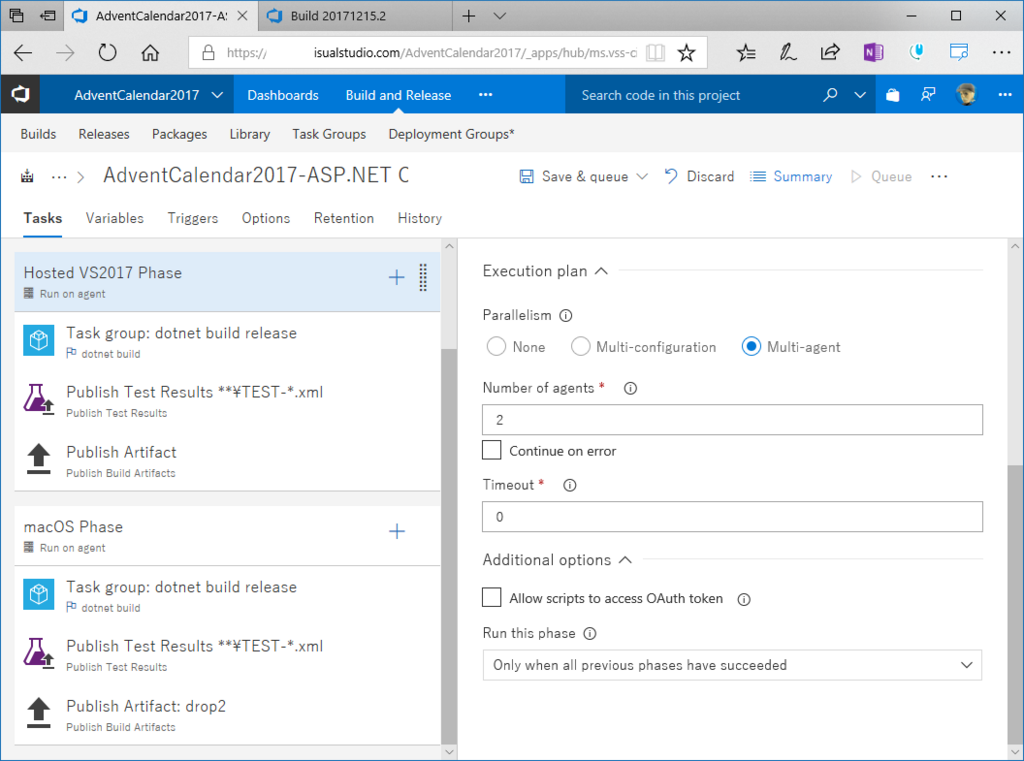This screenshot has height=761, width=1024.
Task: Select the macOS Phase header
Action: pyautogui.click(x=227, y=536)
